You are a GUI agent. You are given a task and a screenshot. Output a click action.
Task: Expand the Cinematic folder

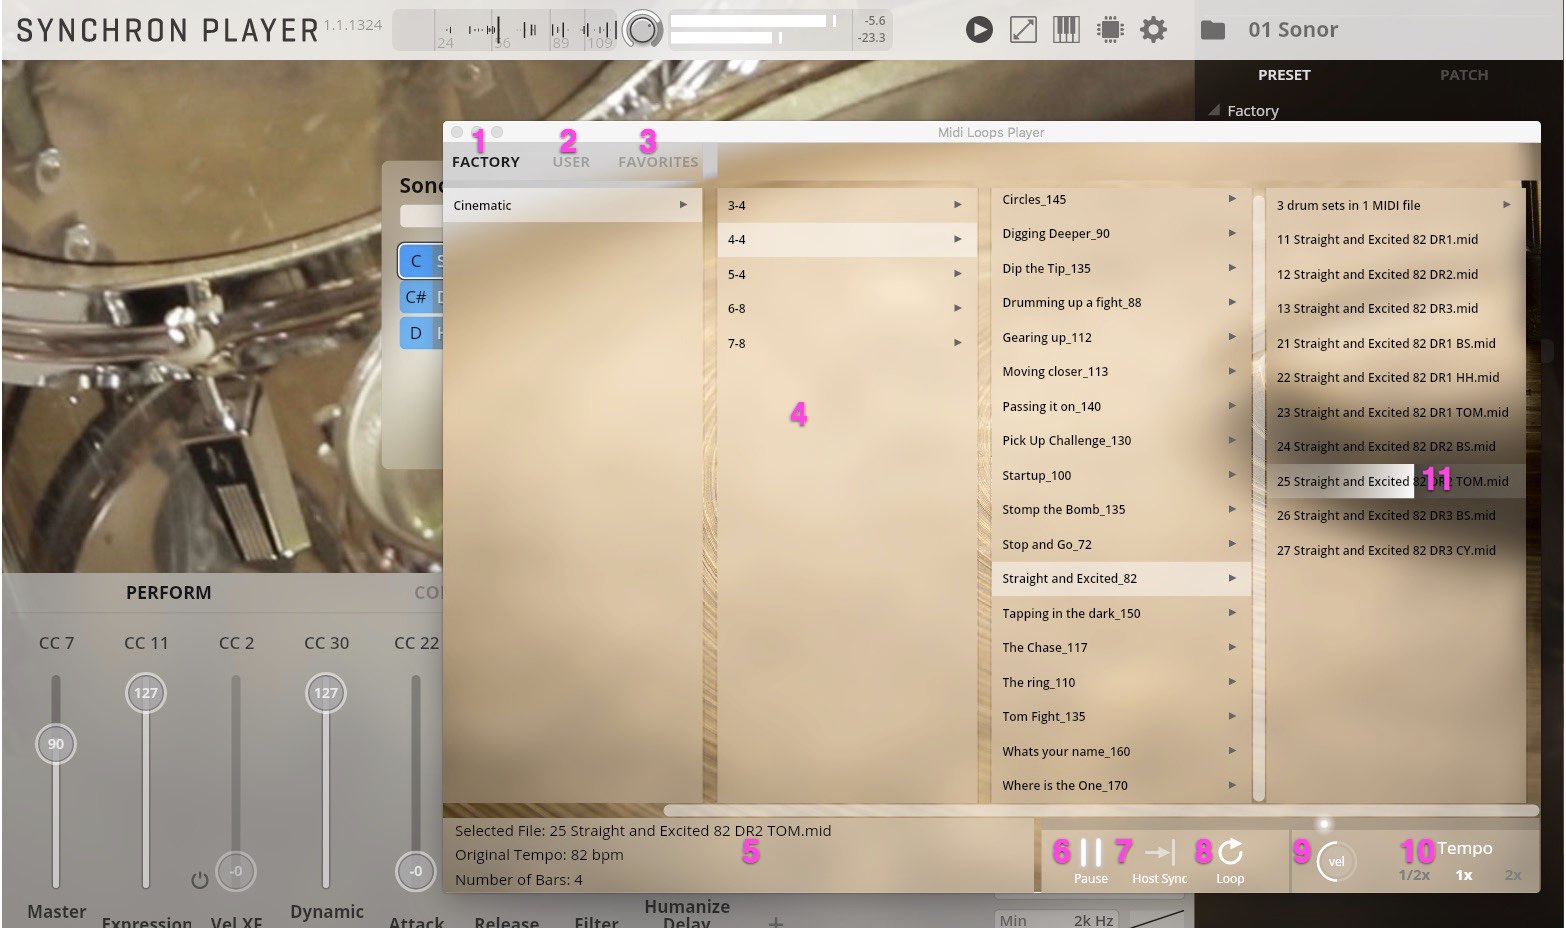pos(572,205)
